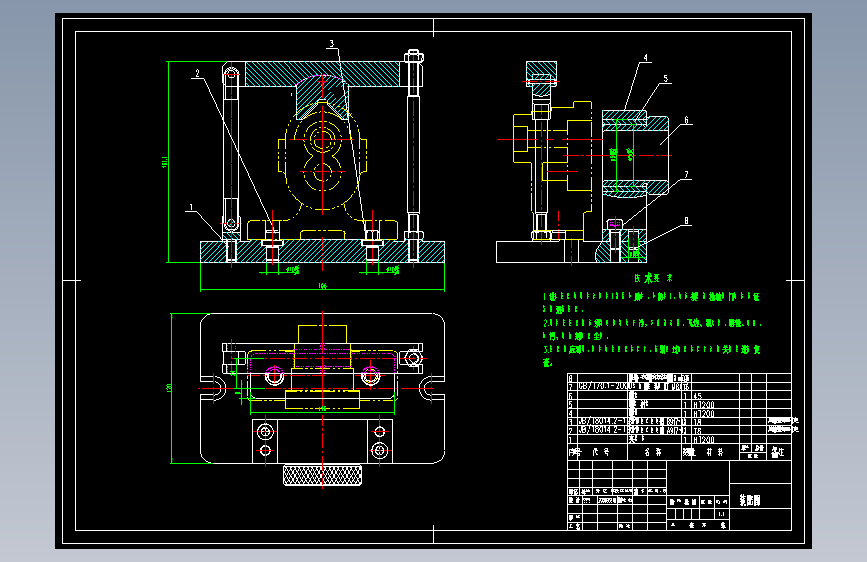This screenshot has width=867, height=562.
Task: Select part balloon number 4 in side view
Action: [645, 58]
